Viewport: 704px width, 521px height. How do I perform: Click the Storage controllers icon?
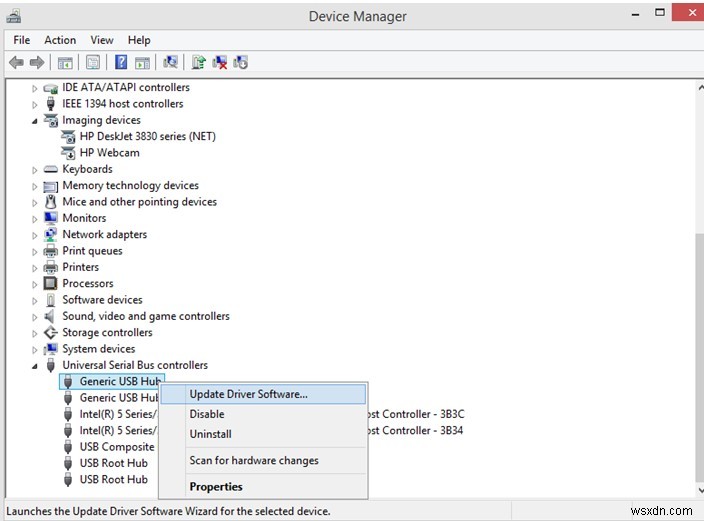pos(50,333)
